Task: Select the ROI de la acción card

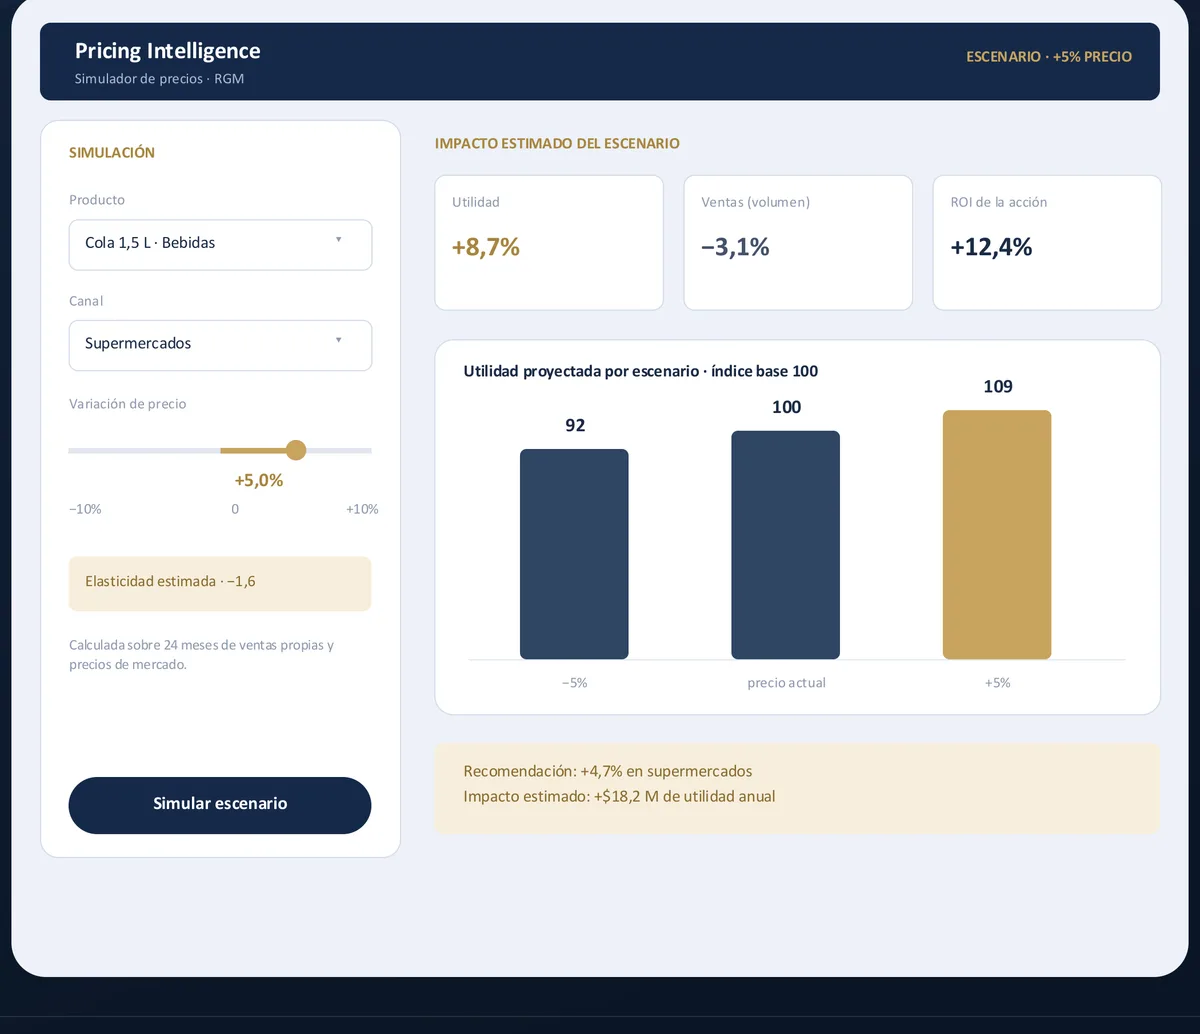Action: 1047,243
